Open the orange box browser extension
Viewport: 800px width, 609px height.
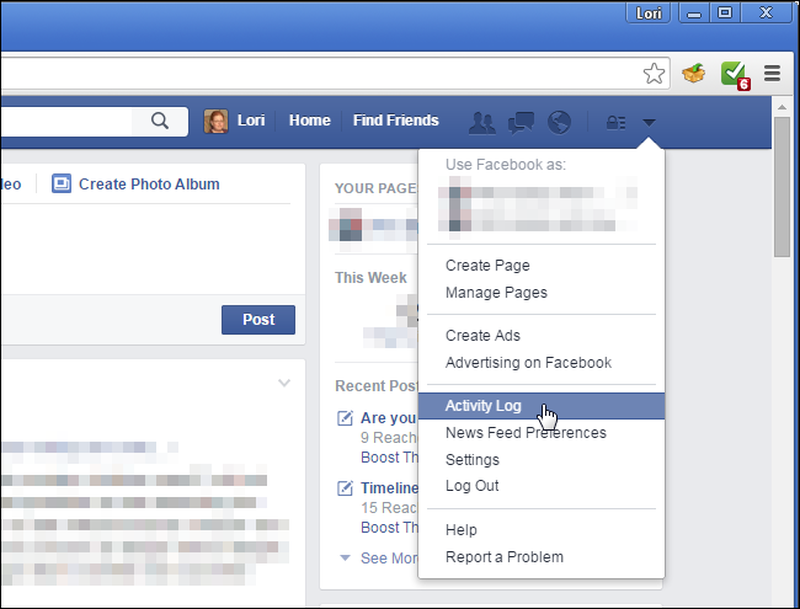point(693,73)
